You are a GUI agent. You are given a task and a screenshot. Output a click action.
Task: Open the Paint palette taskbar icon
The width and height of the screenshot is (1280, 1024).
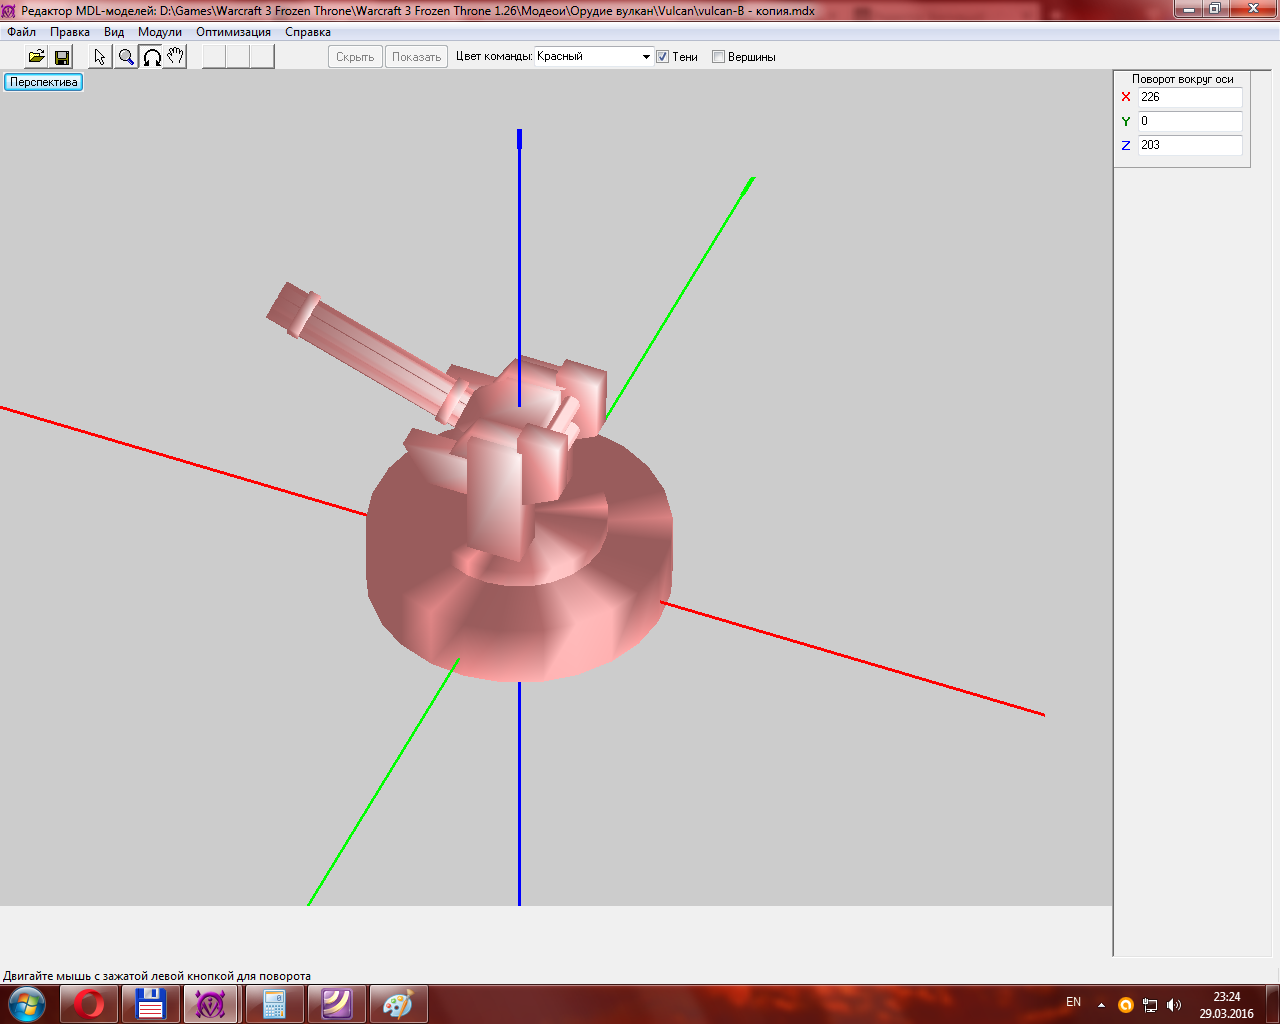397,1003
